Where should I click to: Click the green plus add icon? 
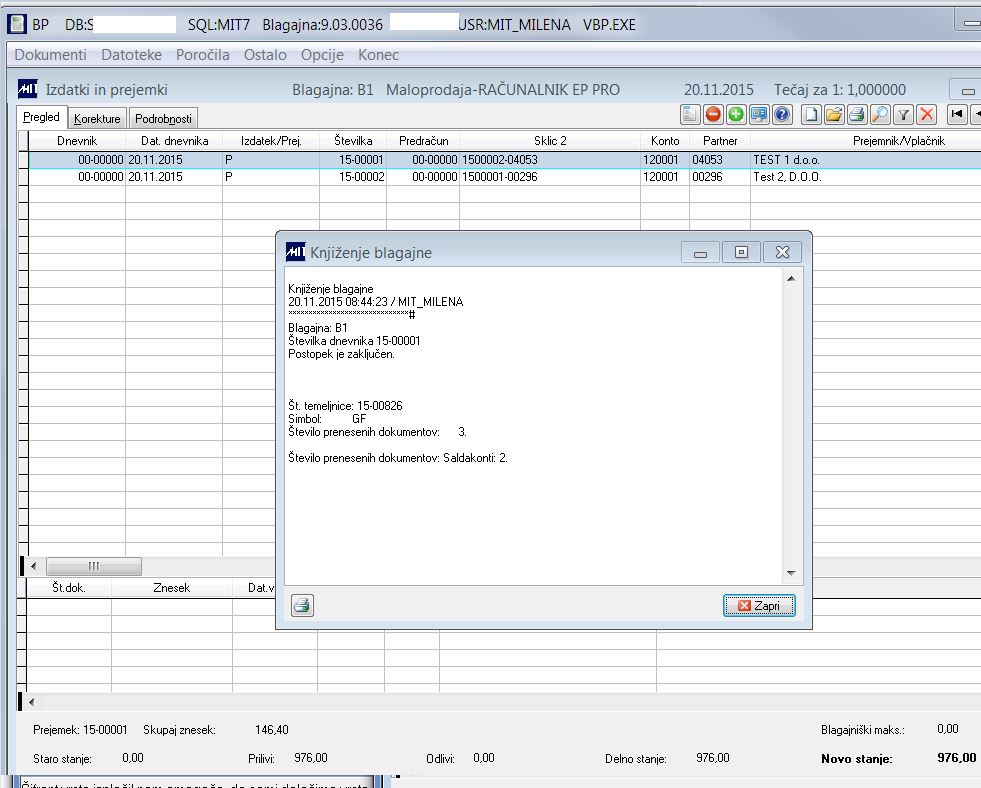(x=736, y=114)
